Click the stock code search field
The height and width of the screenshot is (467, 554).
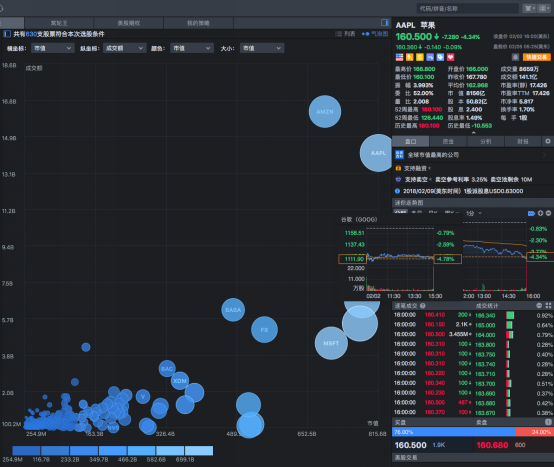click(x=467, y=8)
